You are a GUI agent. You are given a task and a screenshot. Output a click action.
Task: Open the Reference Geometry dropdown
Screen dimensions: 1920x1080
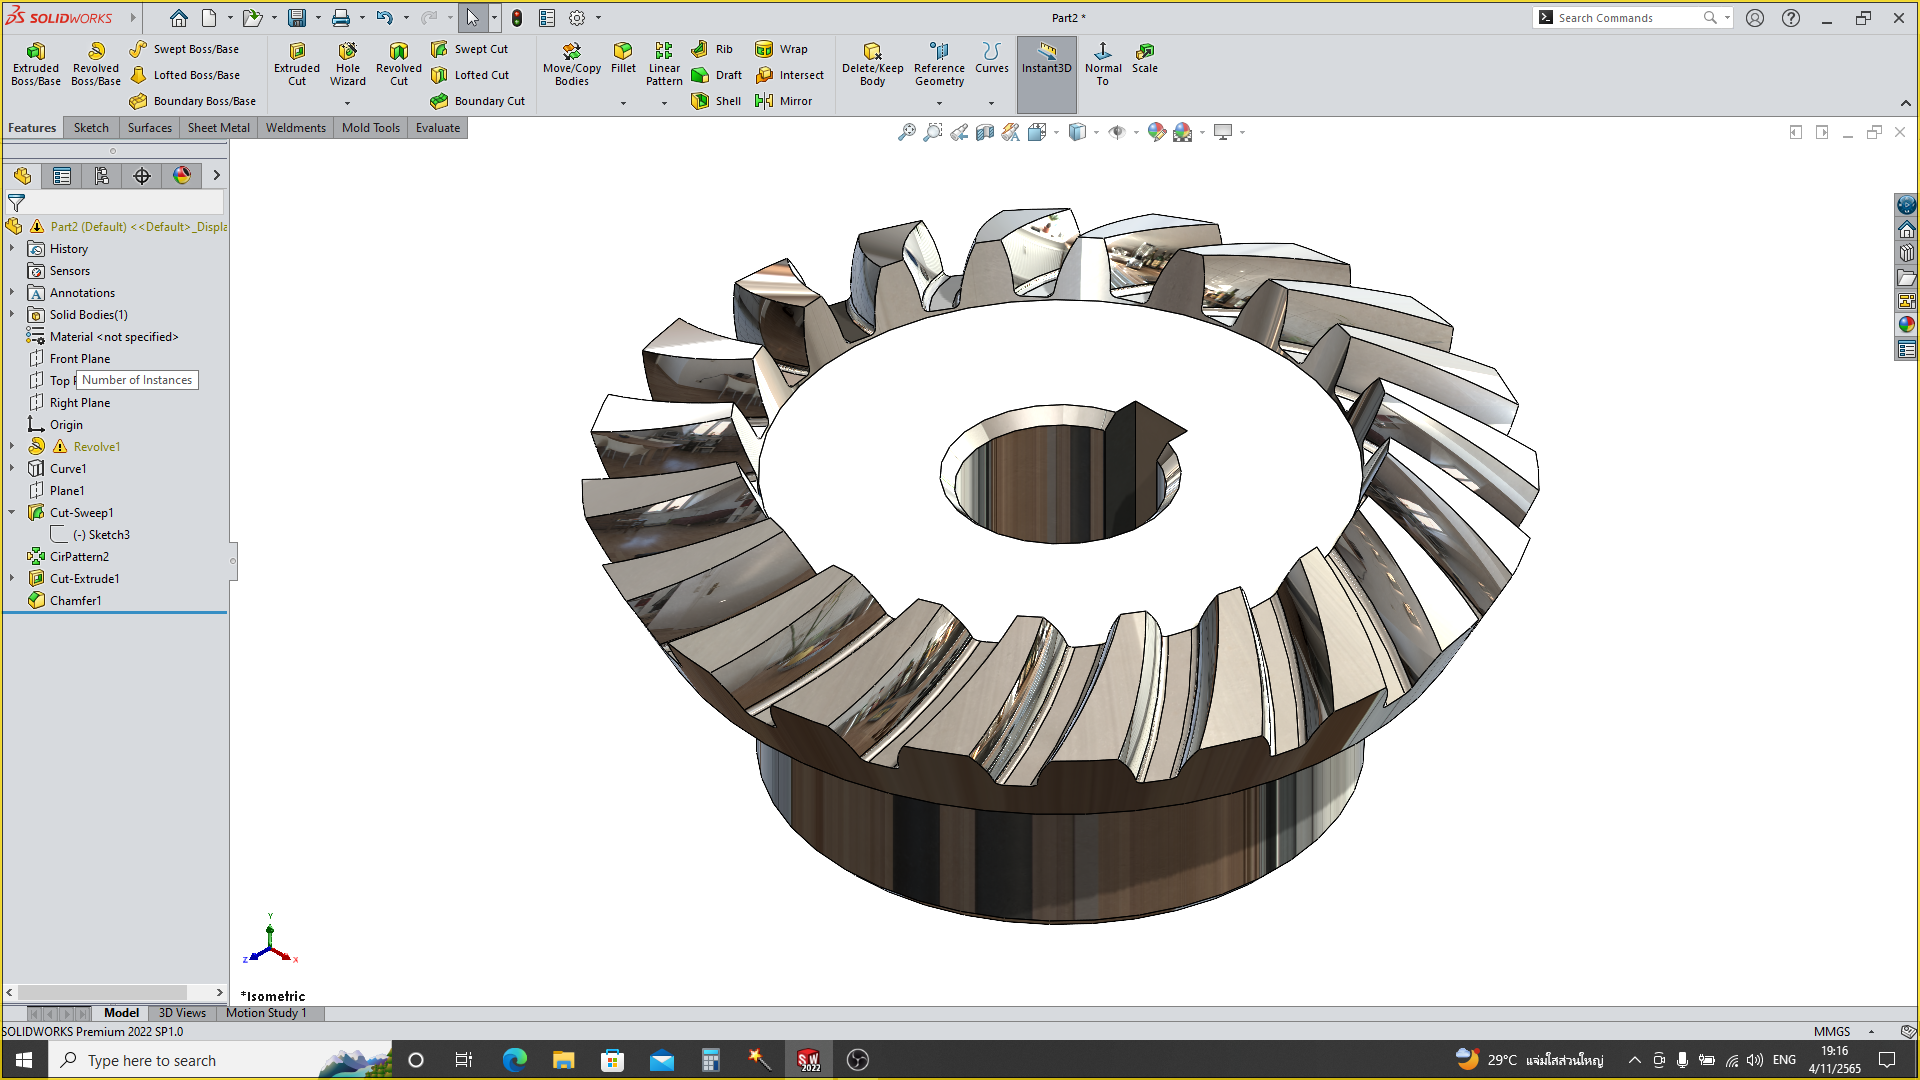click(x=939, y=103)
